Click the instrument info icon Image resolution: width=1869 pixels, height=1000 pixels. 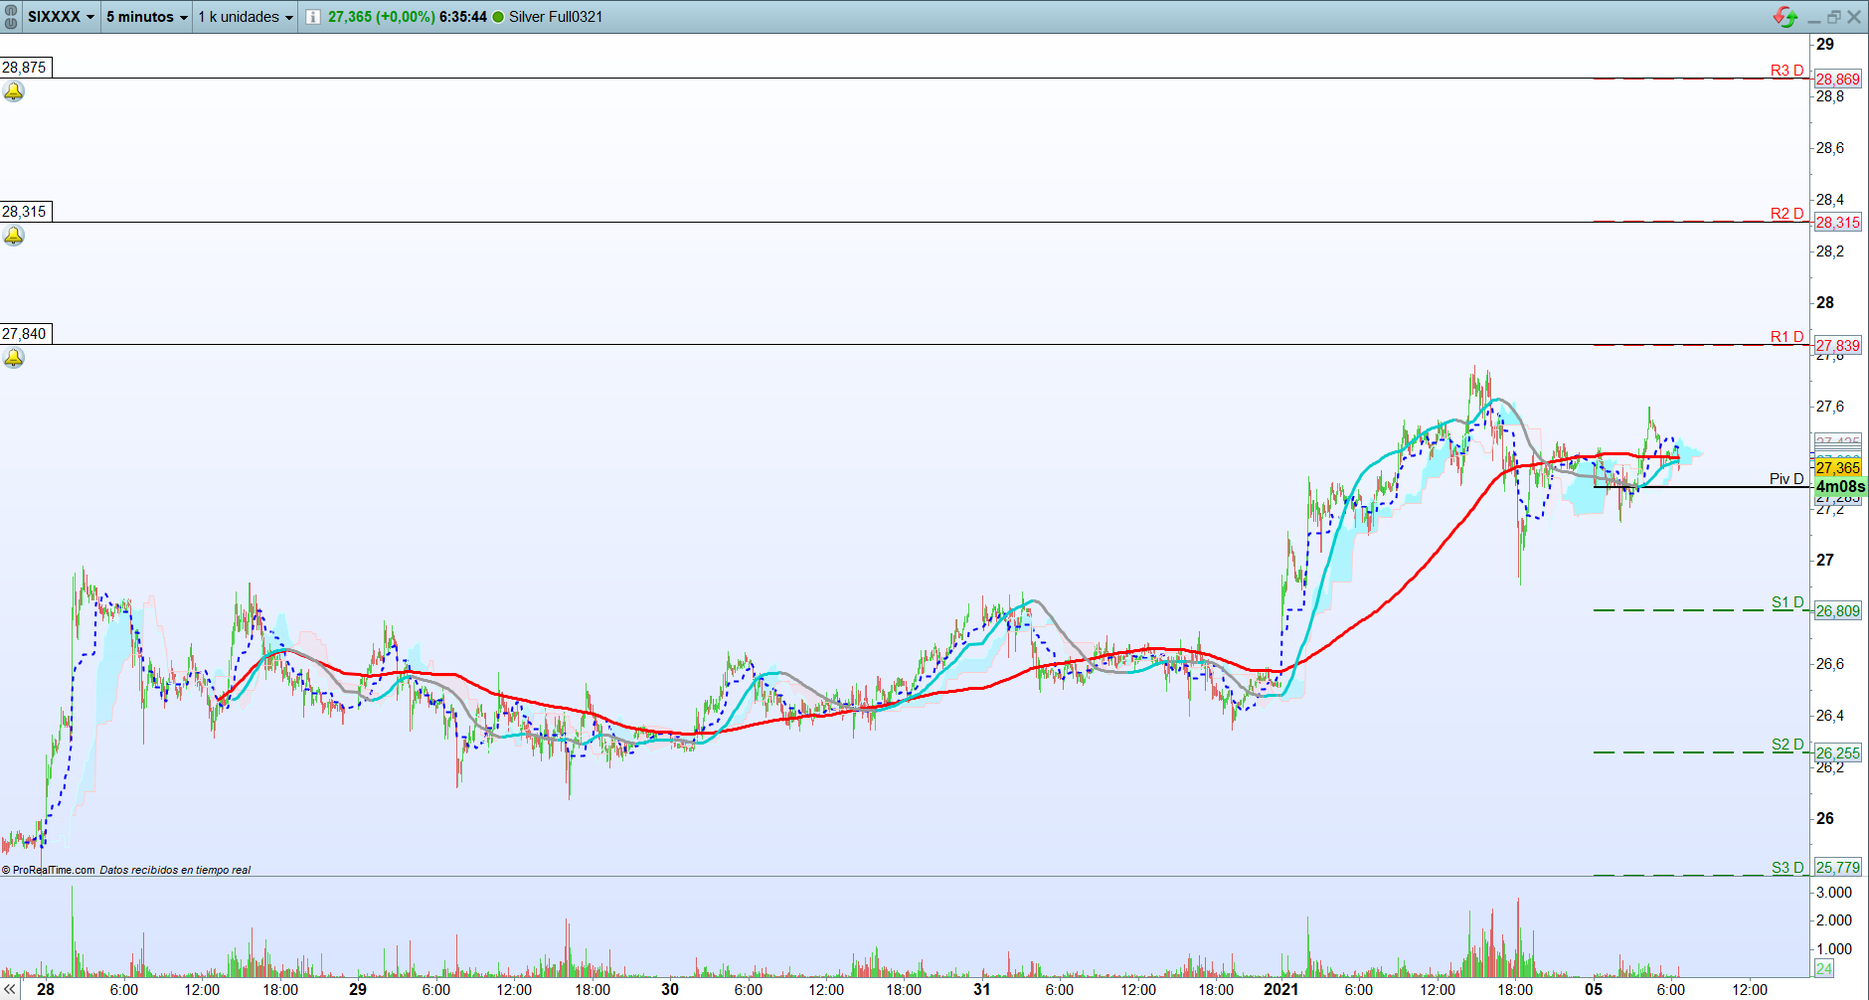313,17
